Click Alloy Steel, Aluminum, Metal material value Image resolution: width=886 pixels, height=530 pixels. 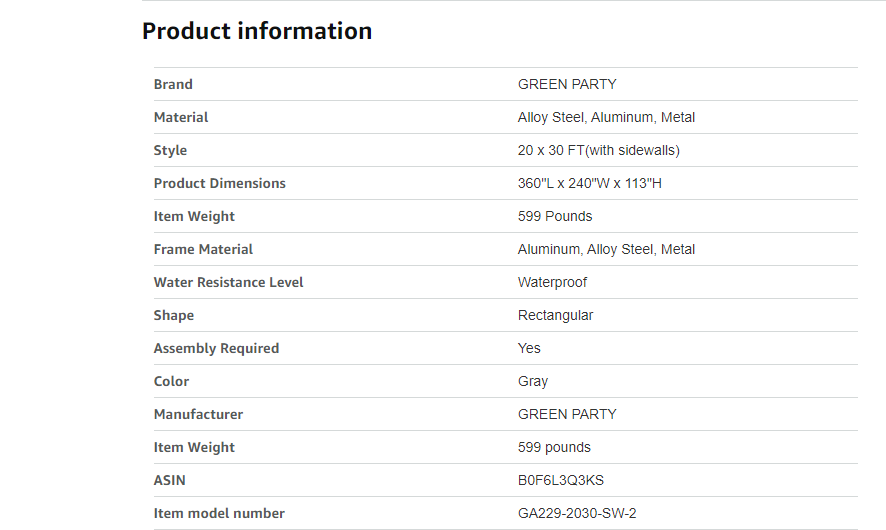point(606,117)
